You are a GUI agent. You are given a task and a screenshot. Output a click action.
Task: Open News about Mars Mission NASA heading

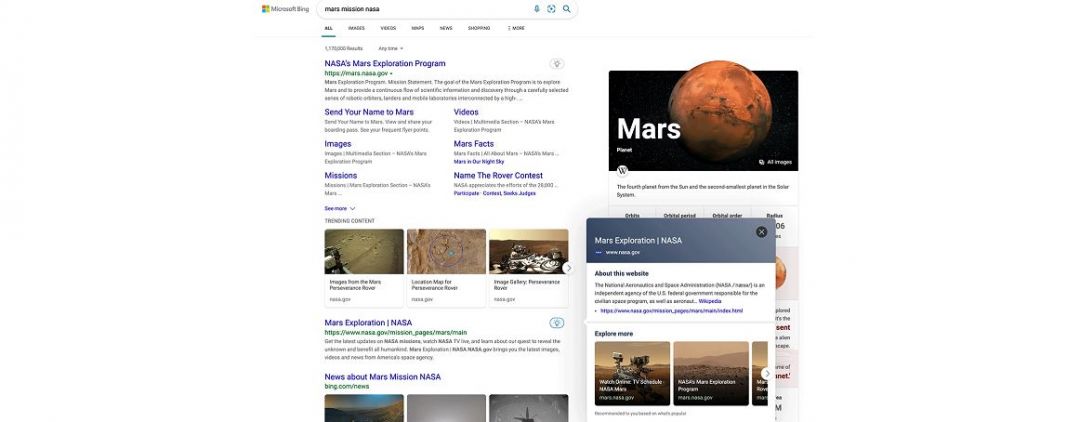(x=382, y=377)
